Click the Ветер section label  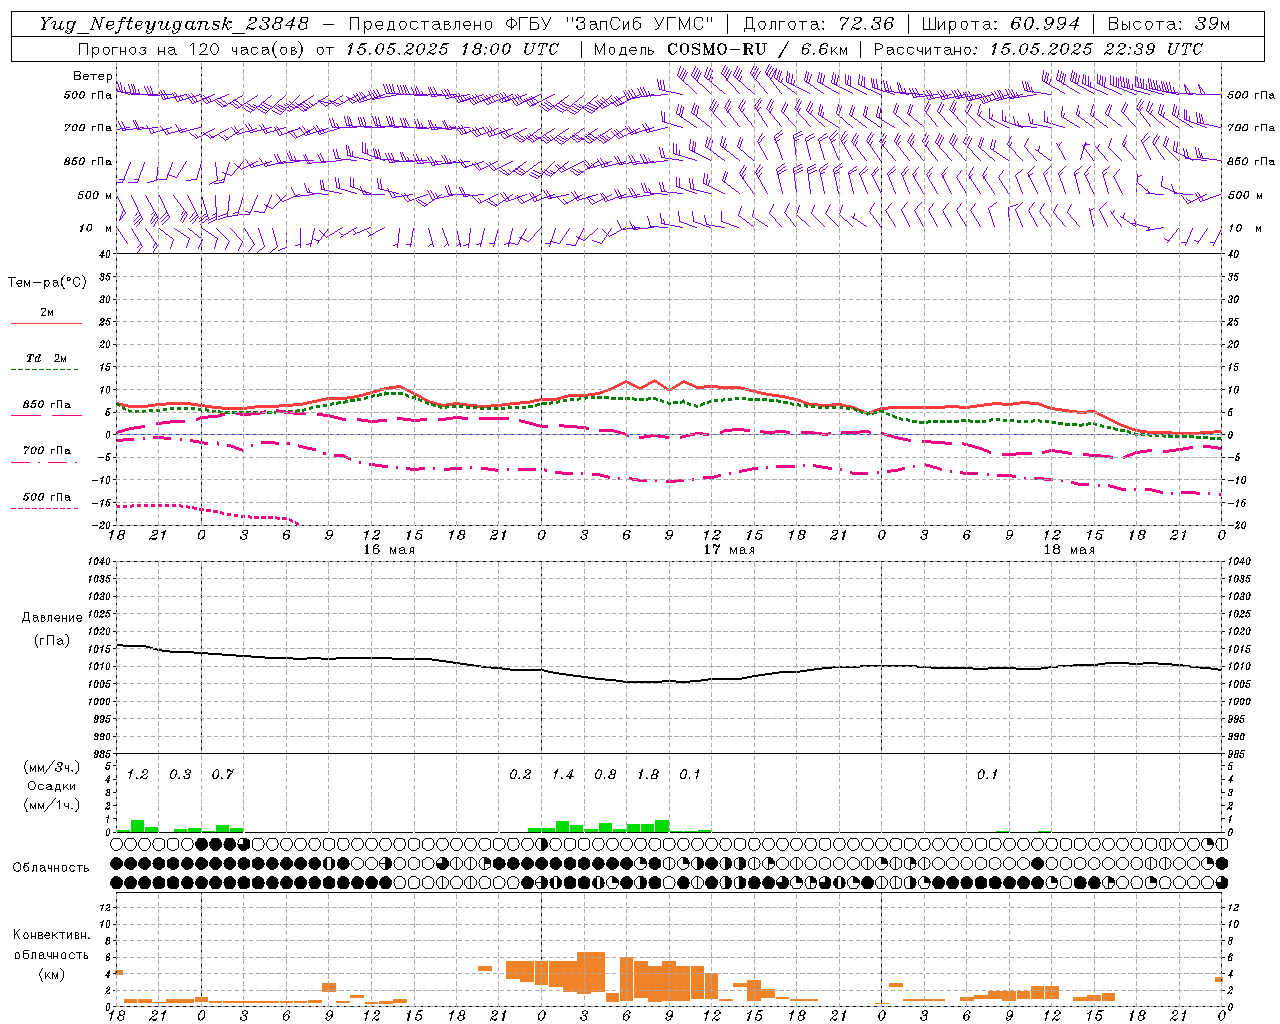[x=93, y=76]
